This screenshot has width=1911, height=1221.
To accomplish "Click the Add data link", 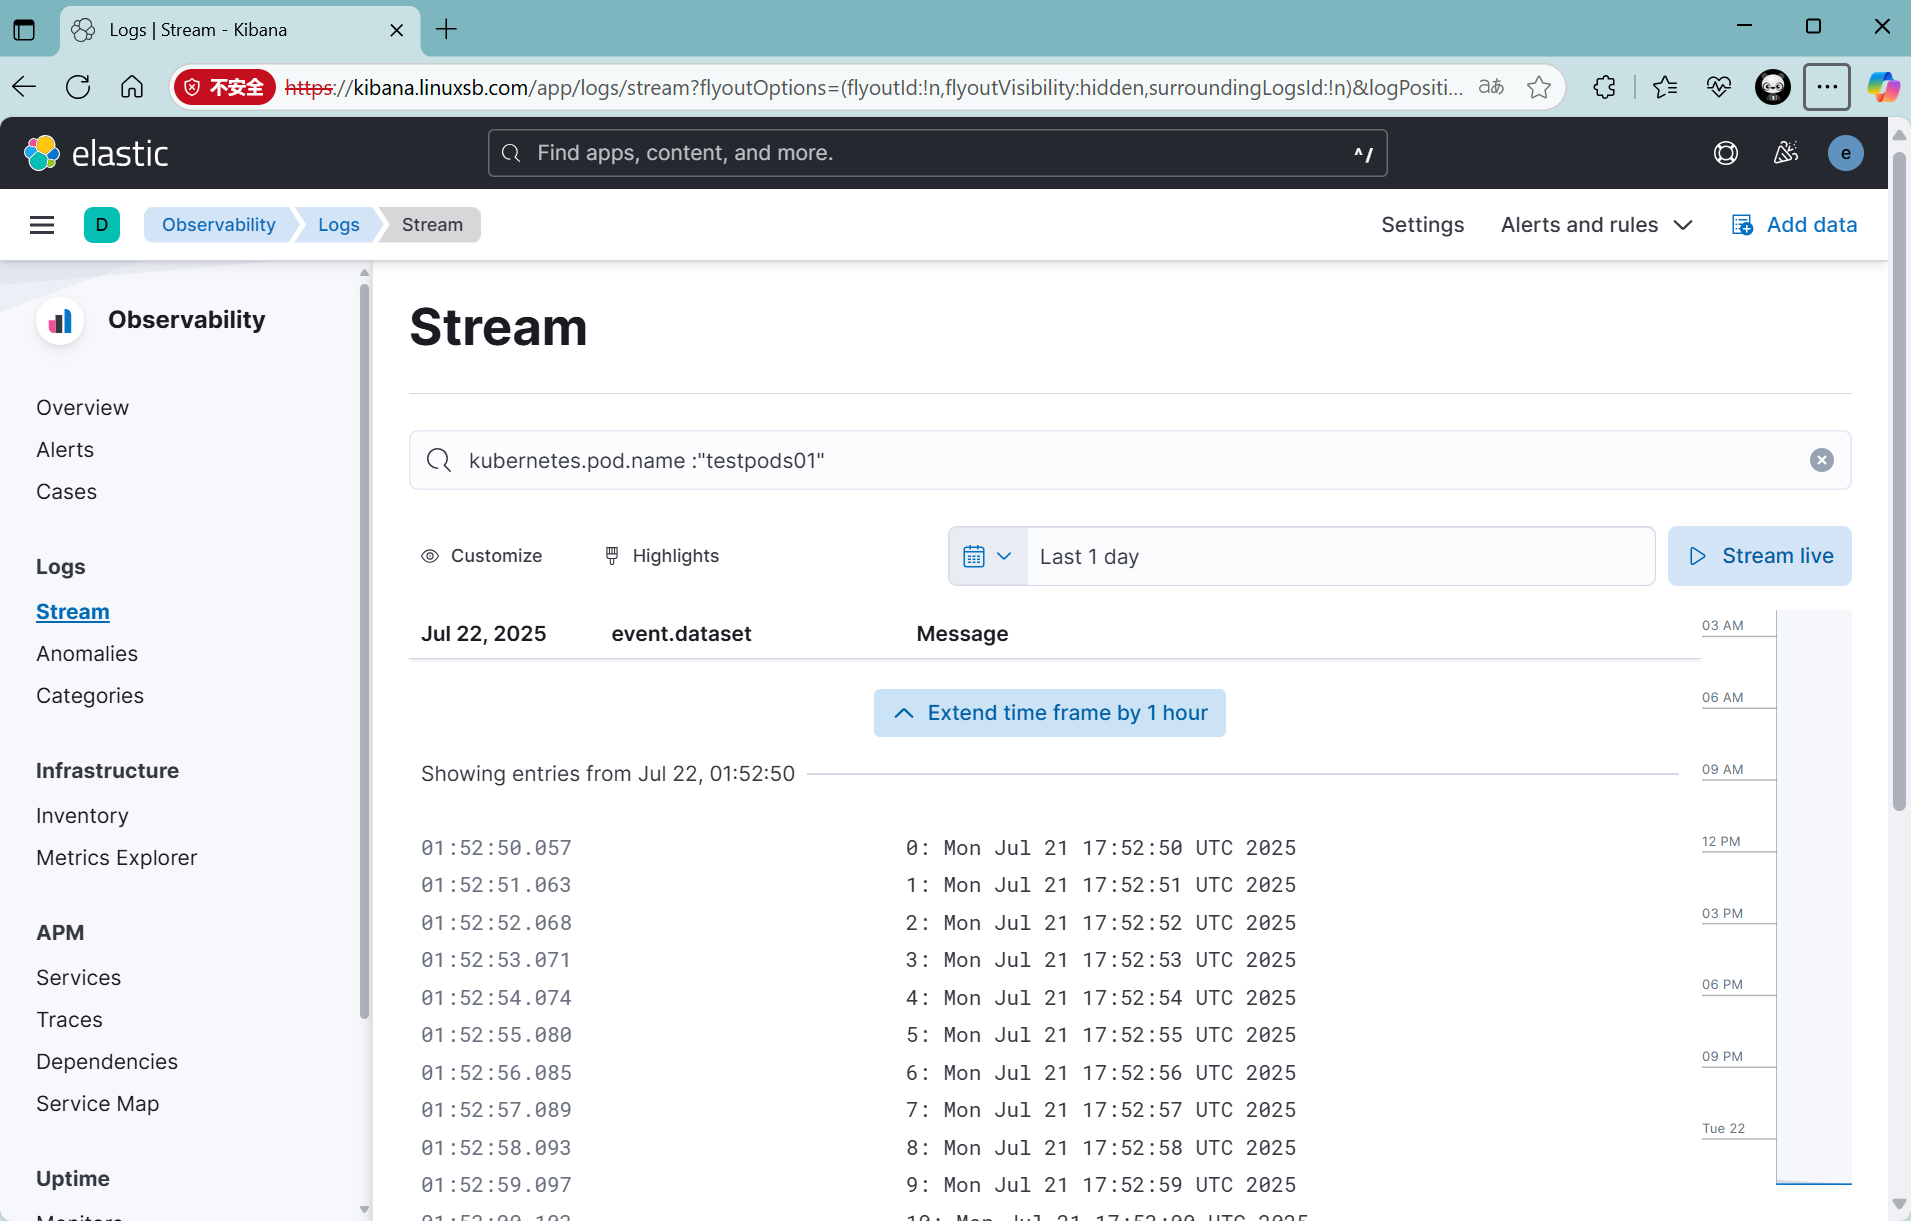I will click(1794, 225).
